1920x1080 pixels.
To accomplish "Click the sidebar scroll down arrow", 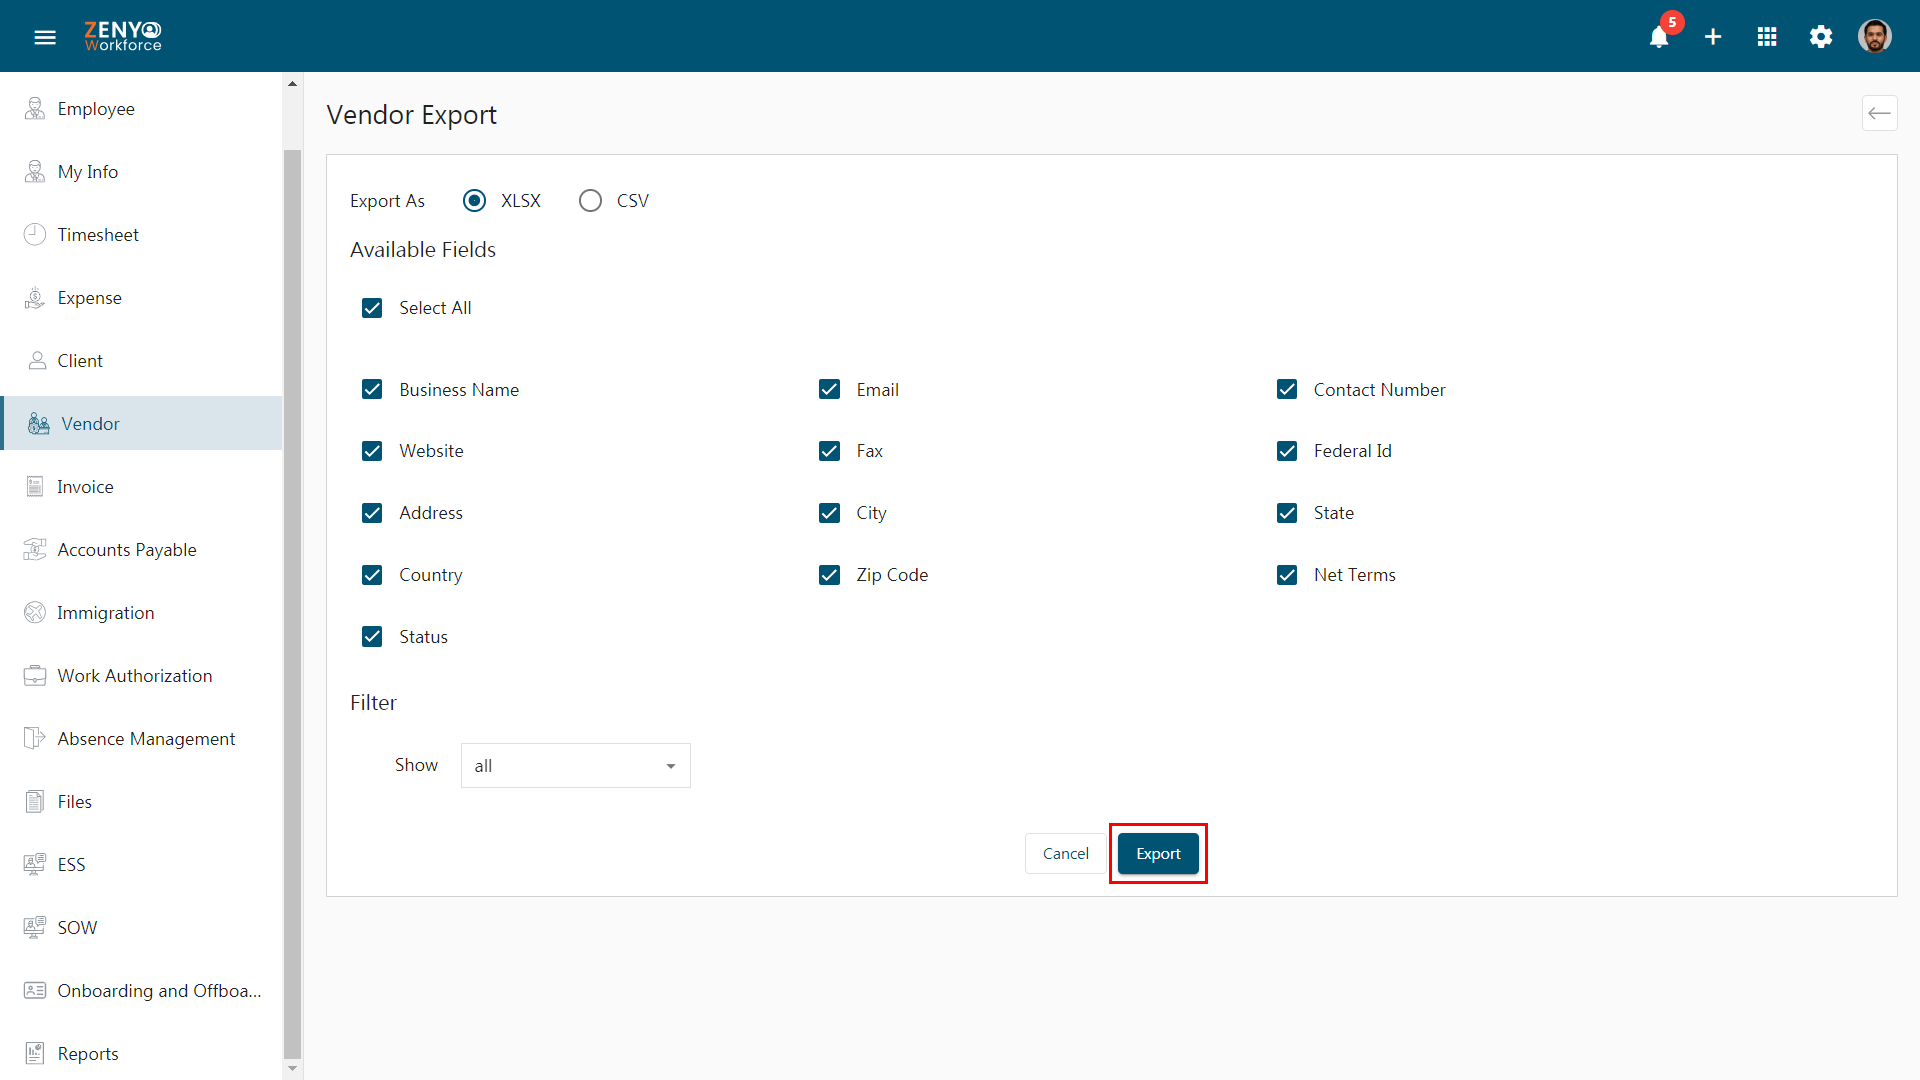I will [x=292, y=1069].
